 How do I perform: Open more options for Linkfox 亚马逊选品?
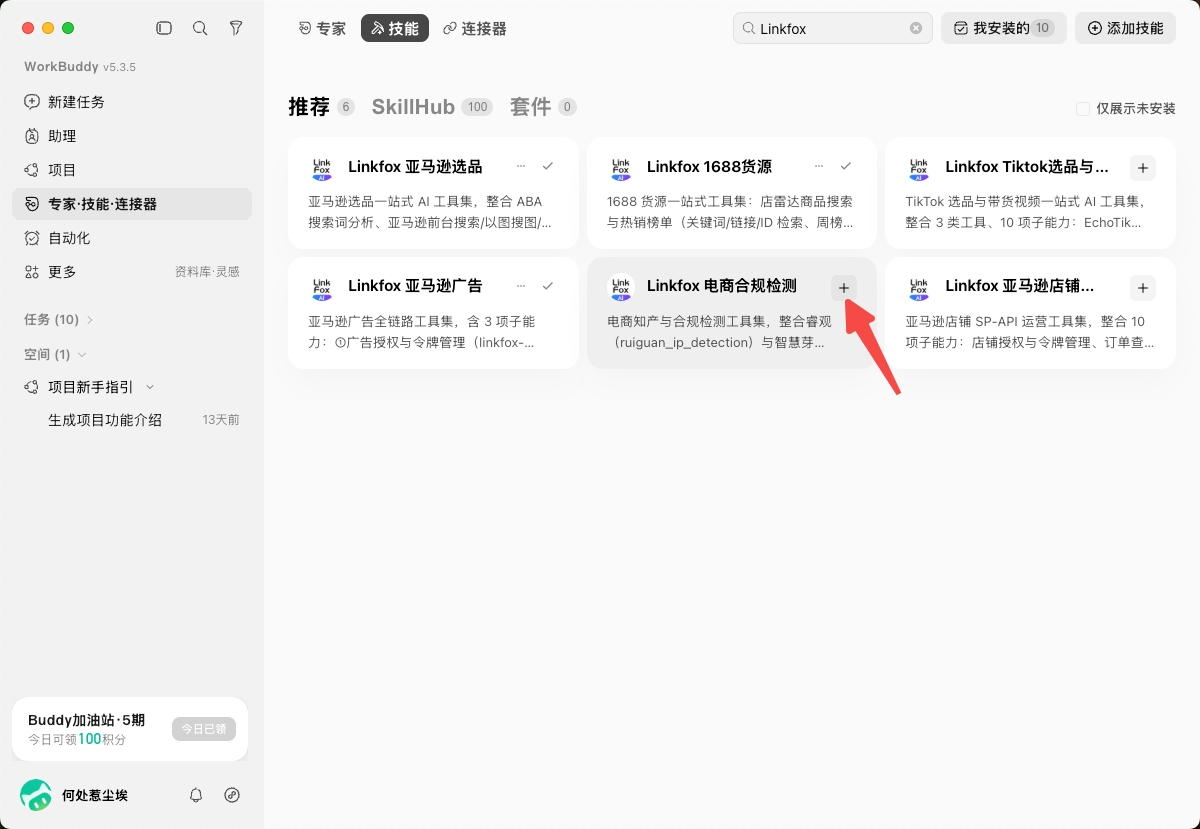click(x=520, y=166)
